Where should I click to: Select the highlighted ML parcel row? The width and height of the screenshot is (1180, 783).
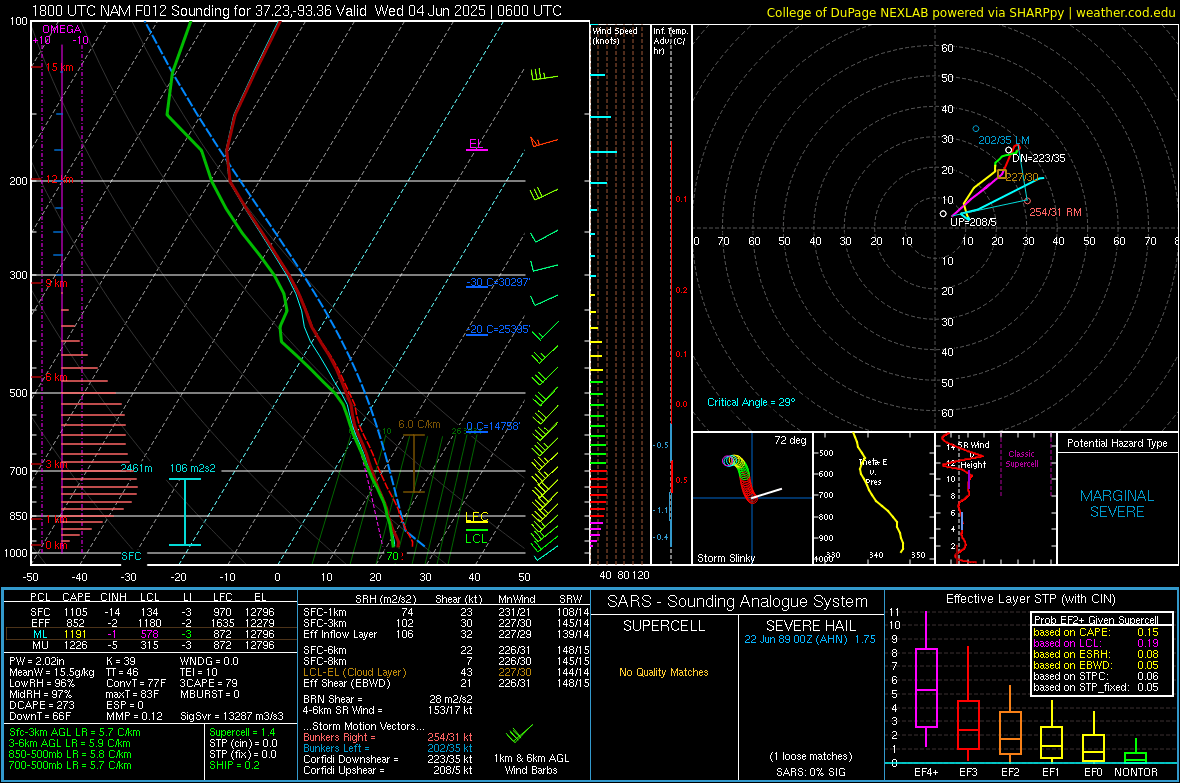[x=151, y=634]
